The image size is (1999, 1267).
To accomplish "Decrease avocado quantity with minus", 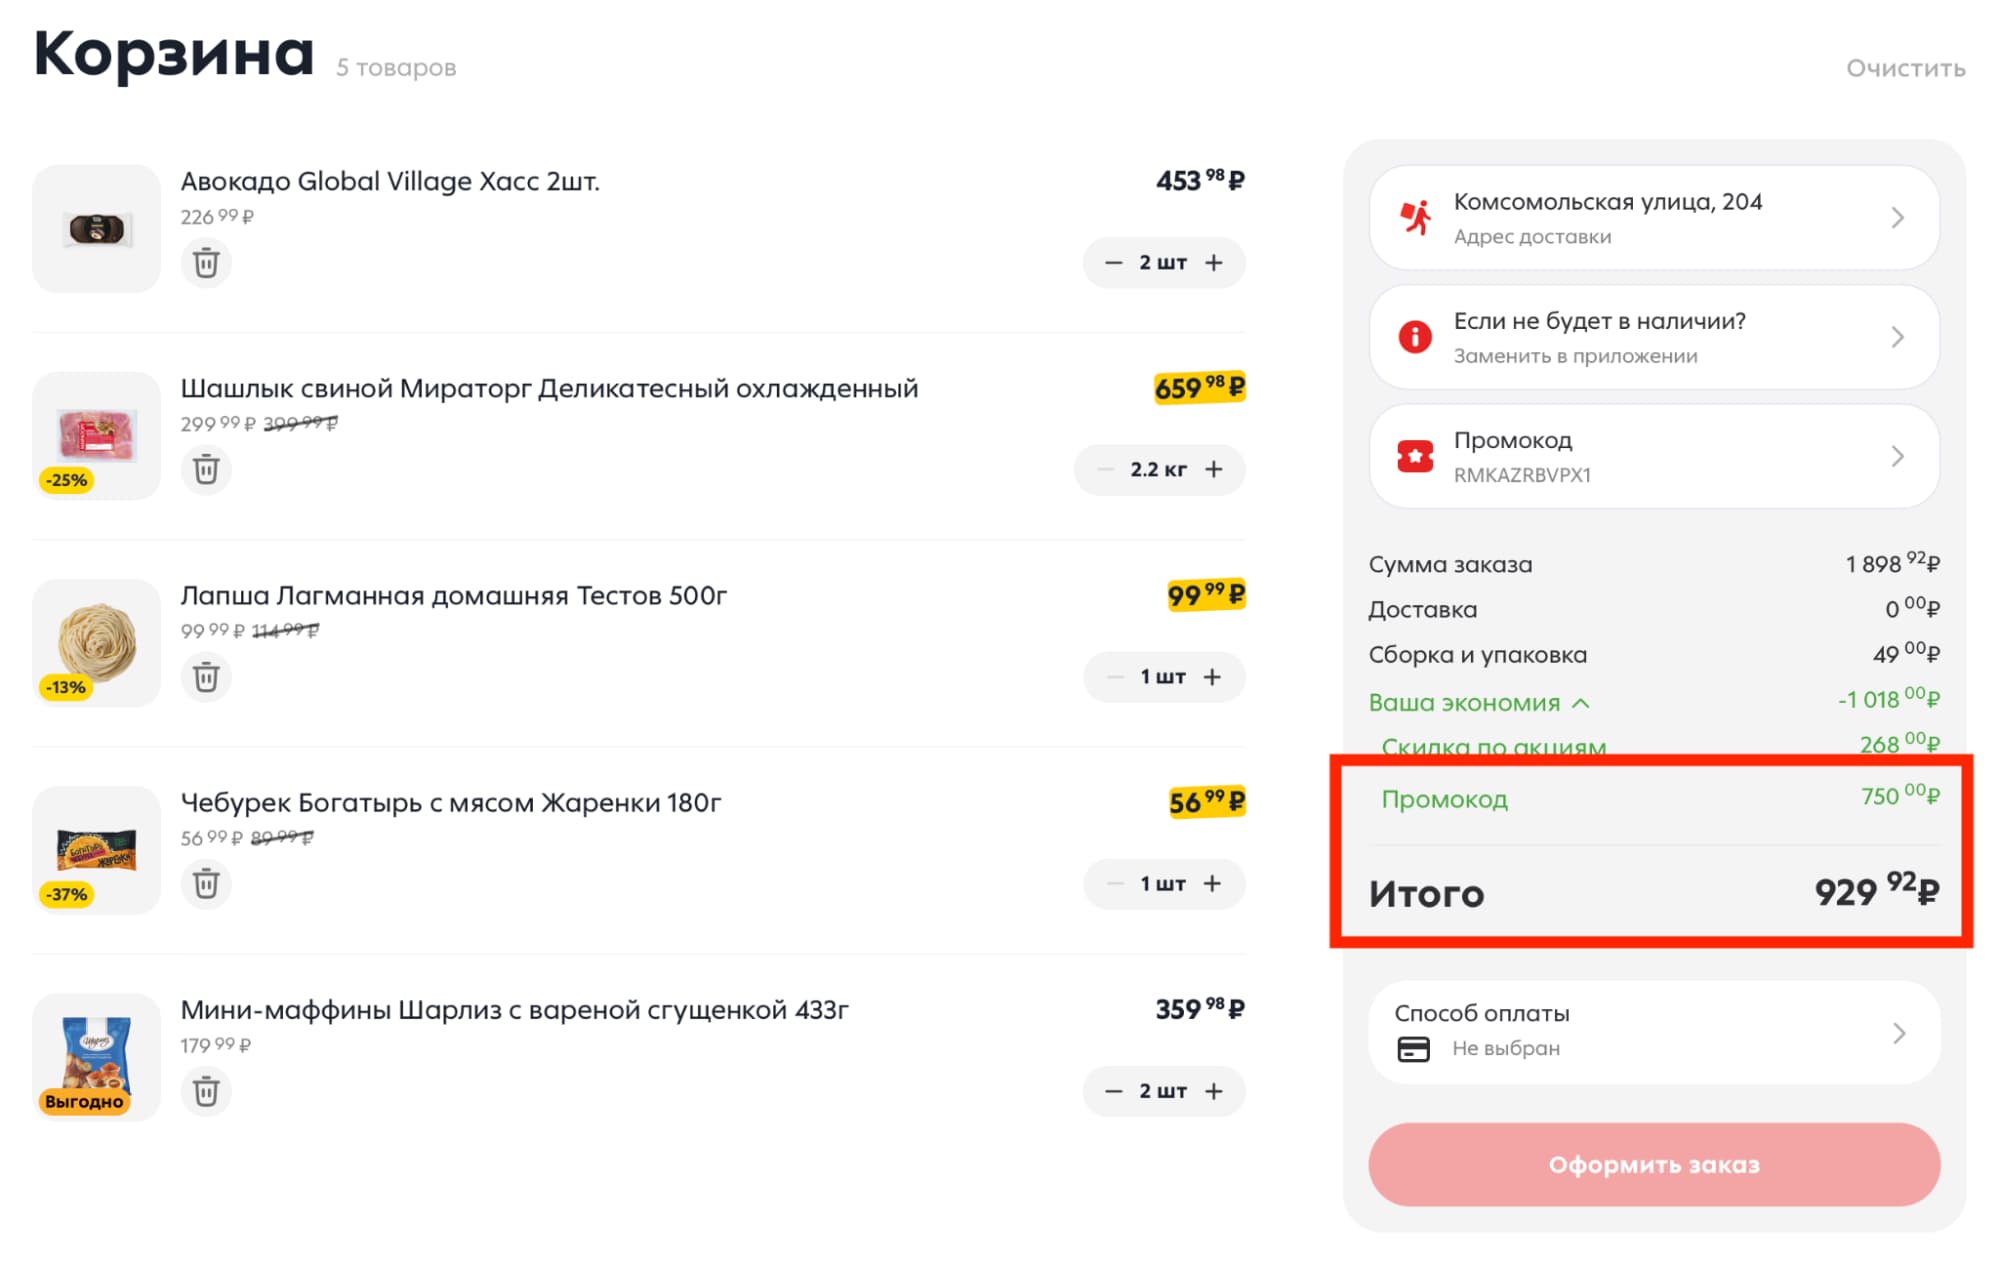I will (1113, 263).
